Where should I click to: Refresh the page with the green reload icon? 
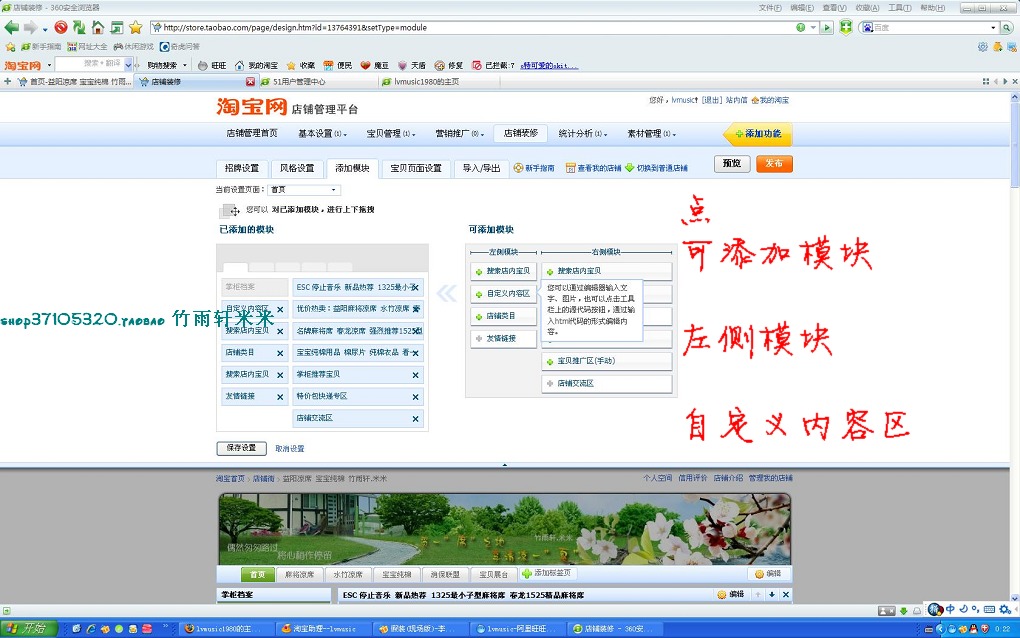click(x=79, y=27)
